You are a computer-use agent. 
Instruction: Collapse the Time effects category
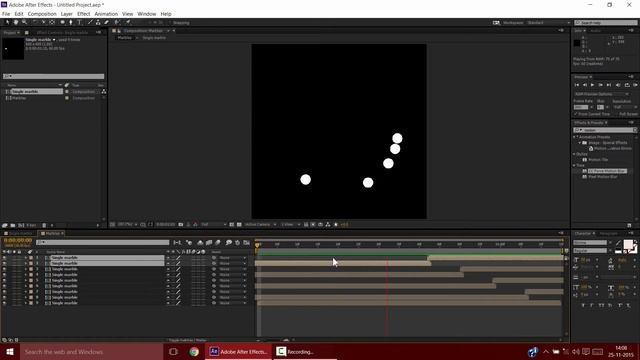click(575, 165)
